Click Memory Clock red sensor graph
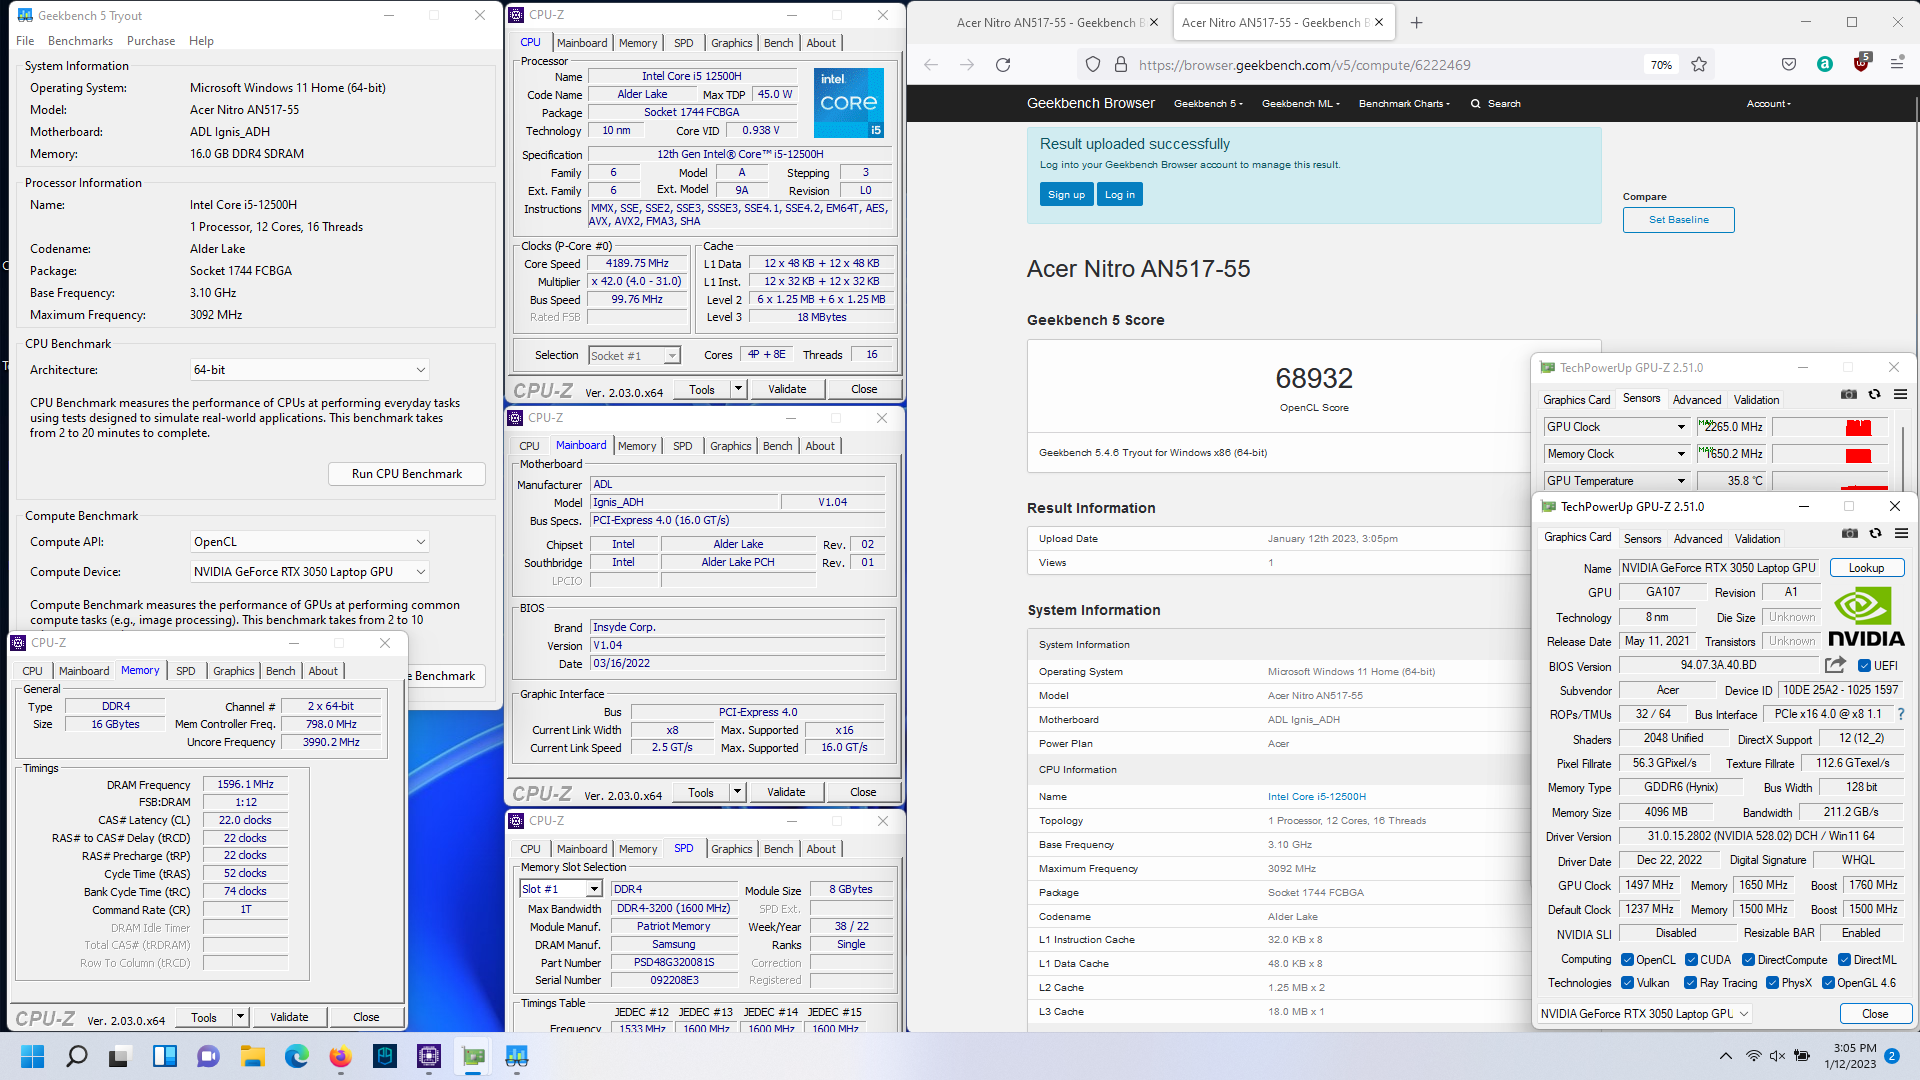 1829,454
